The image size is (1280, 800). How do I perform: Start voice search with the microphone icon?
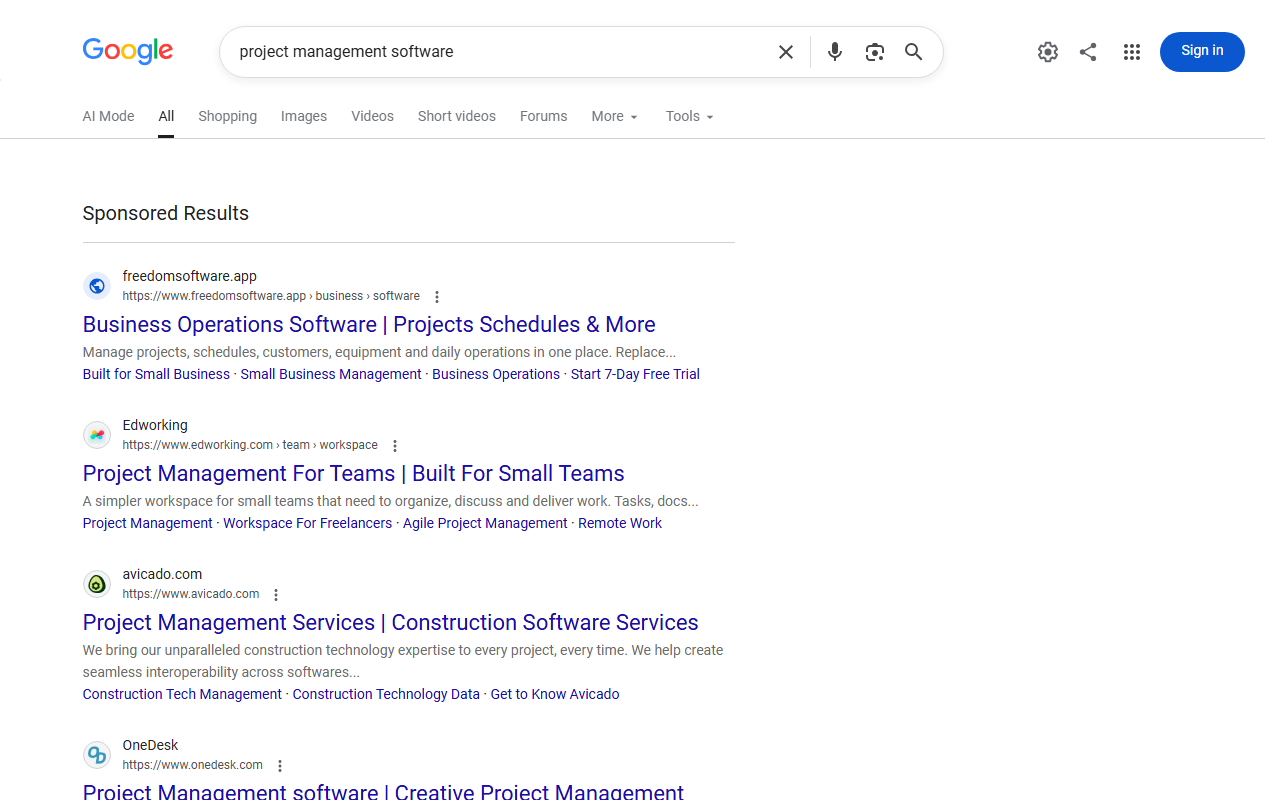click(835, 52)
